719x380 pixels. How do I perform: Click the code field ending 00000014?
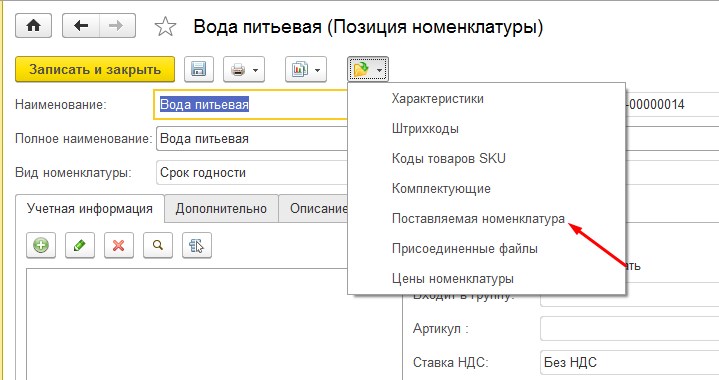pyautogui.click(x=672, y=105)
